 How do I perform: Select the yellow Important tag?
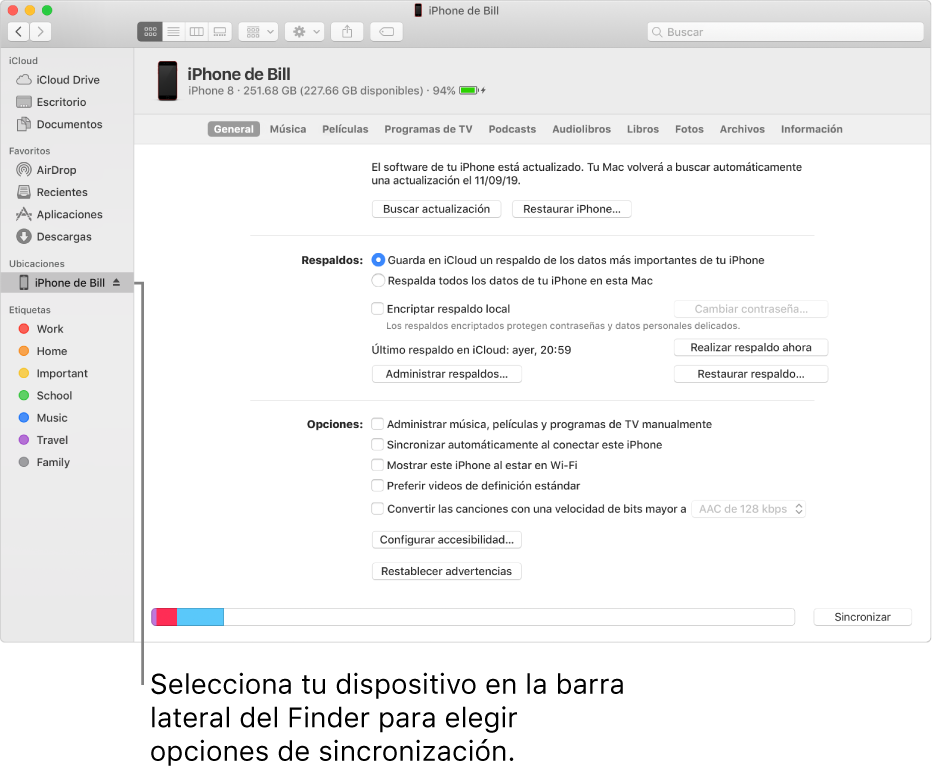click(x=53, y=373)
